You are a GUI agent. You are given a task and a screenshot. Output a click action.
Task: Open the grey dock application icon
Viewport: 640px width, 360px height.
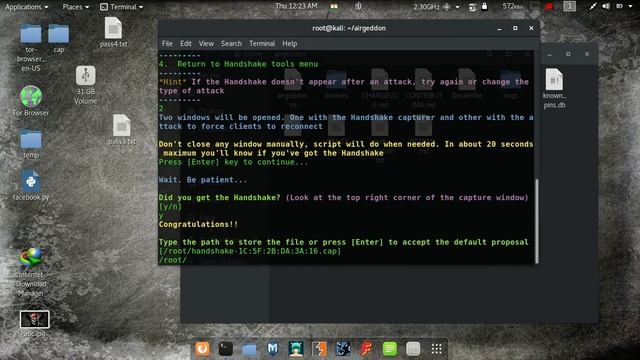pos(413,349)
